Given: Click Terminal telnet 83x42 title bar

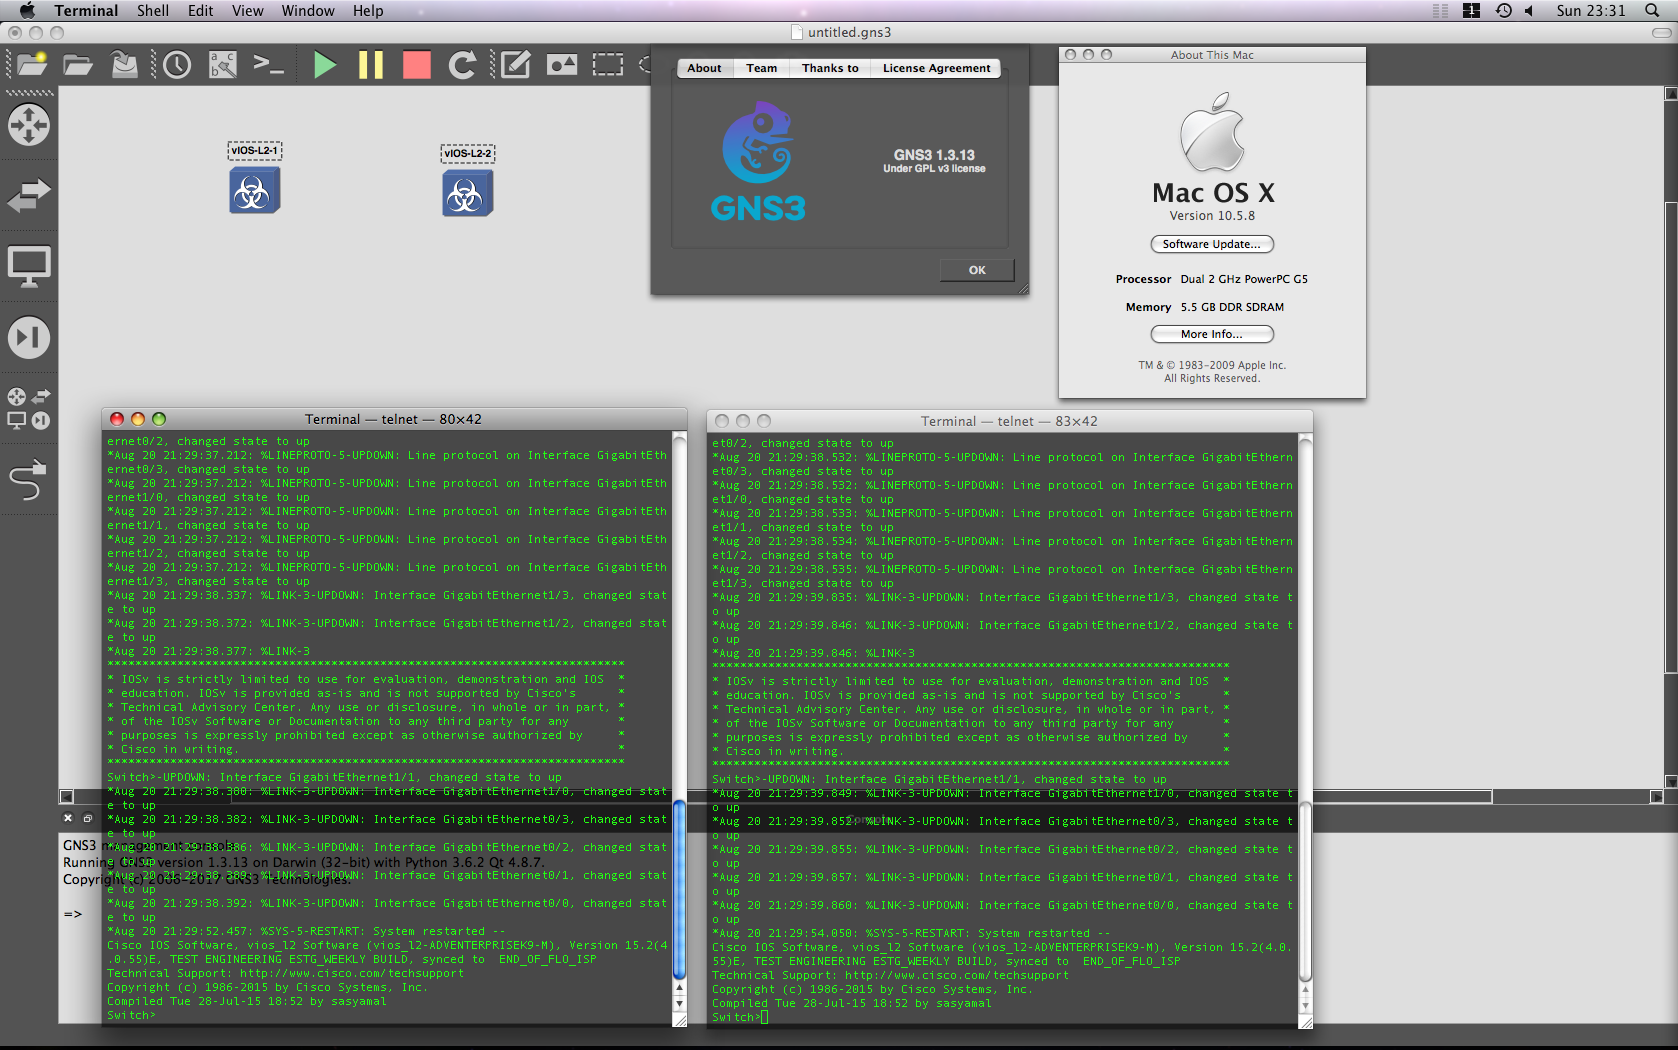Looking at the screenshot, I should point(1009,421).
